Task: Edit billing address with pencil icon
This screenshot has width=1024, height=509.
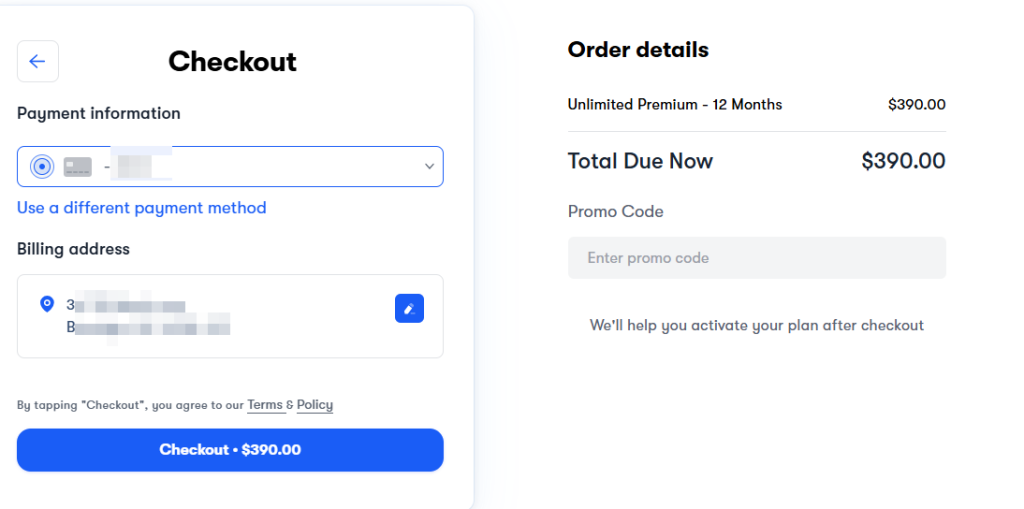Action: coord(409,308)
